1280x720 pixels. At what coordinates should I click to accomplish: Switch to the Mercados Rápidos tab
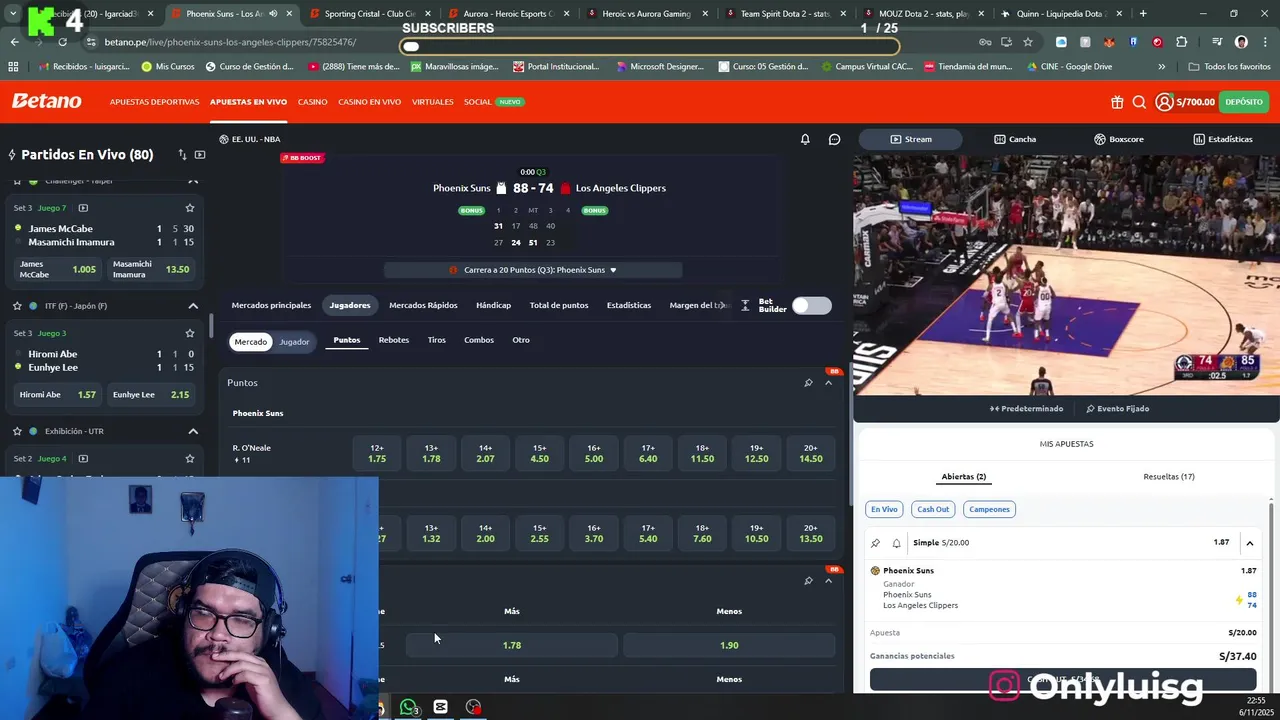pyautogui.click(x=423, y=305)
